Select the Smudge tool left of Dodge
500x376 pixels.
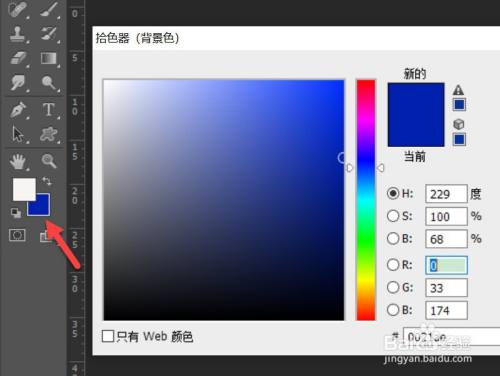point(18,82)
